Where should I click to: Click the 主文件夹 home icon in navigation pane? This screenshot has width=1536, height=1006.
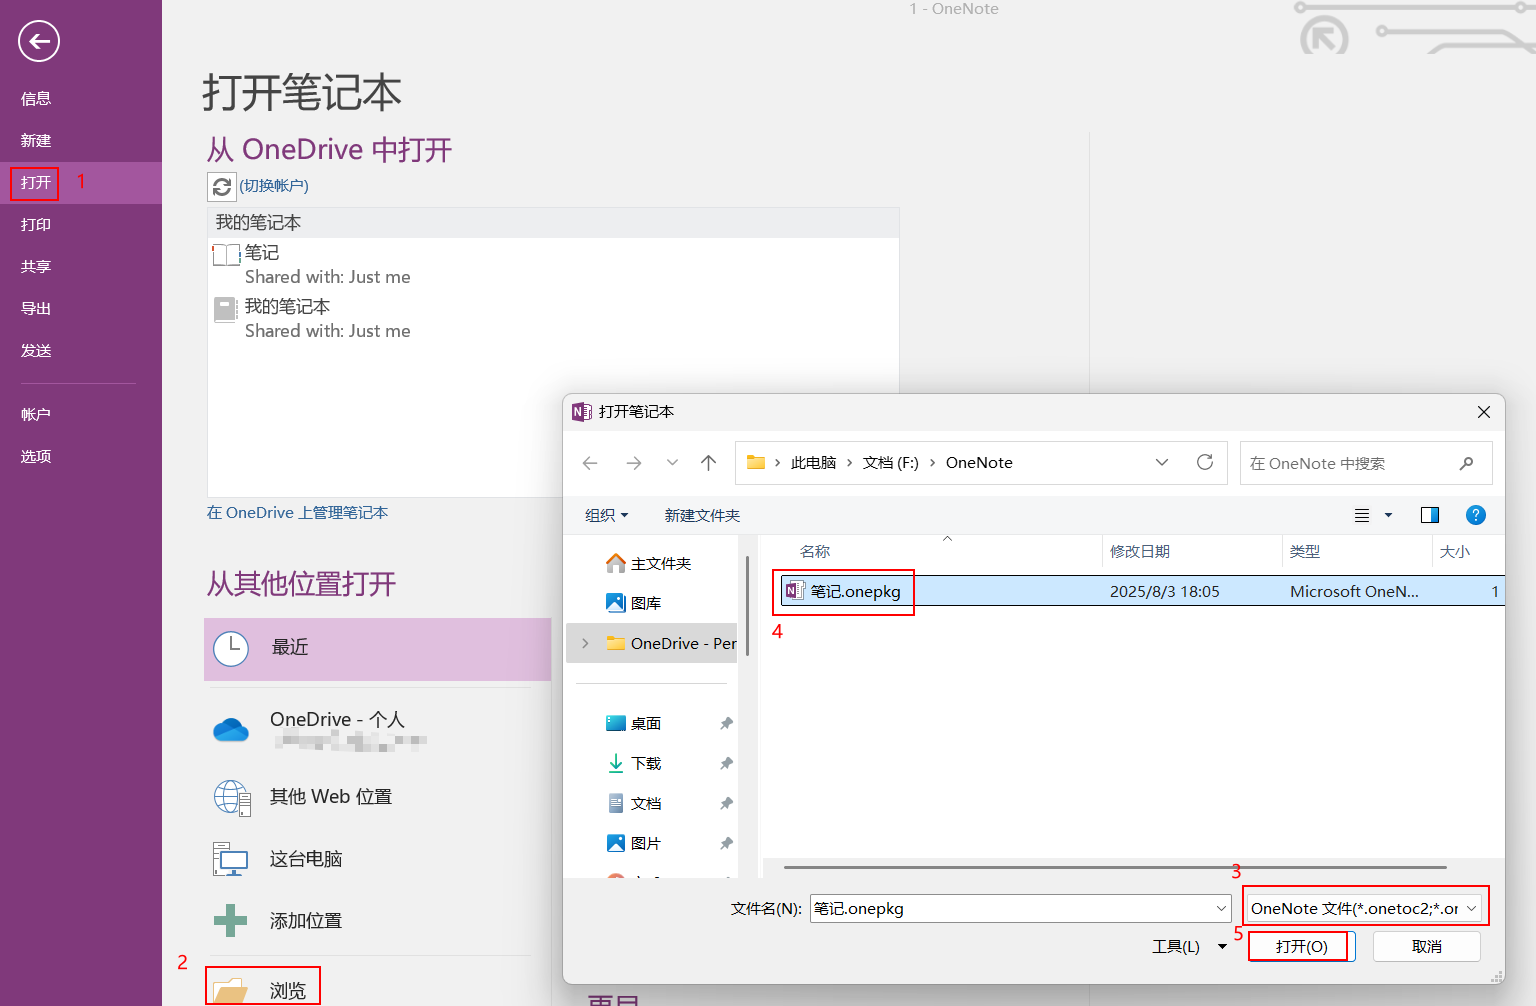point(615,562)
